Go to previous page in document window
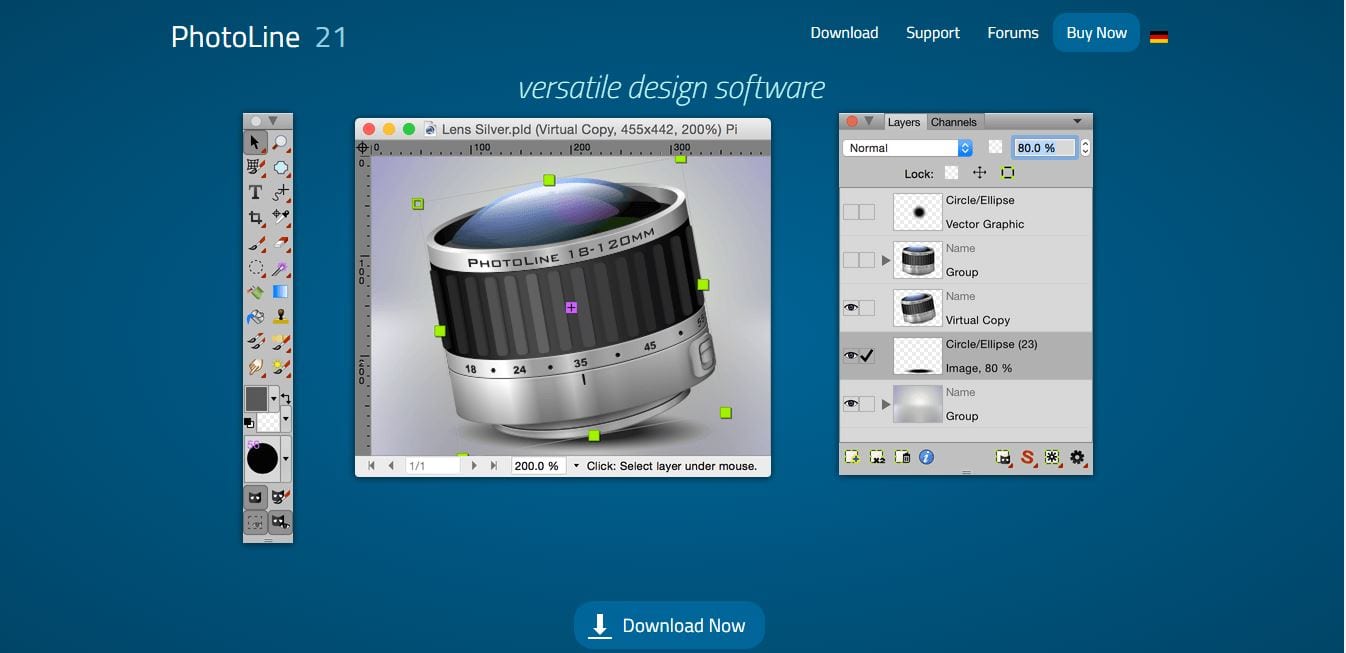The width and height of the screenshot is (1346, 653). coord(391,466)
